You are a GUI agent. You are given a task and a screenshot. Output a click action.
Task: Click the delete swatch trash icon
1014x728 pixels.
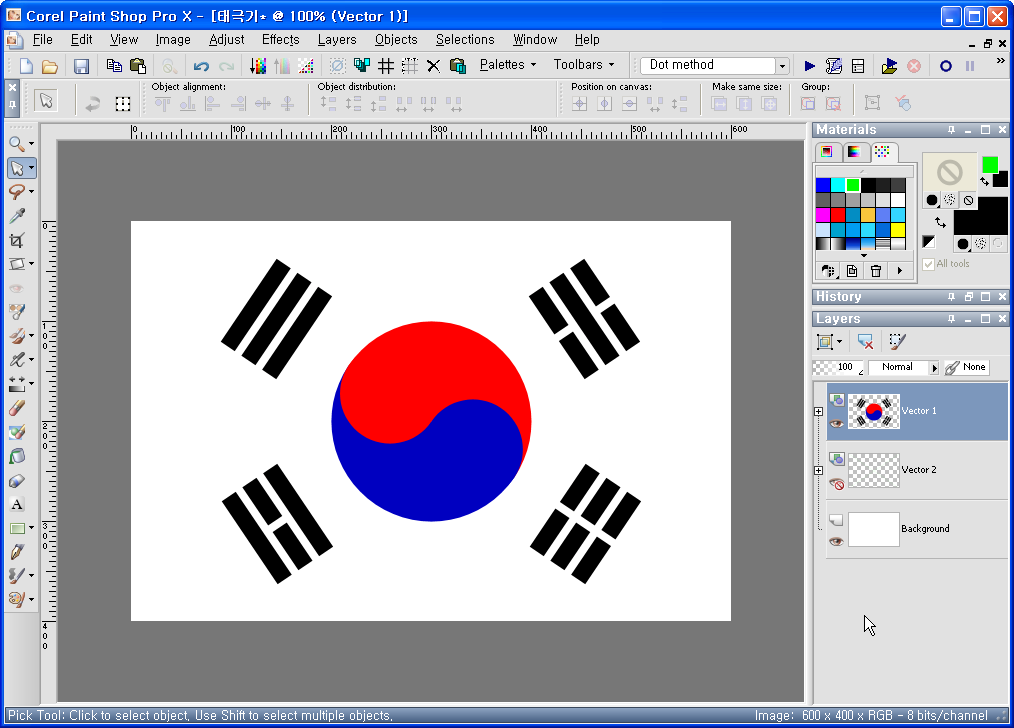(x=875, y=270)
